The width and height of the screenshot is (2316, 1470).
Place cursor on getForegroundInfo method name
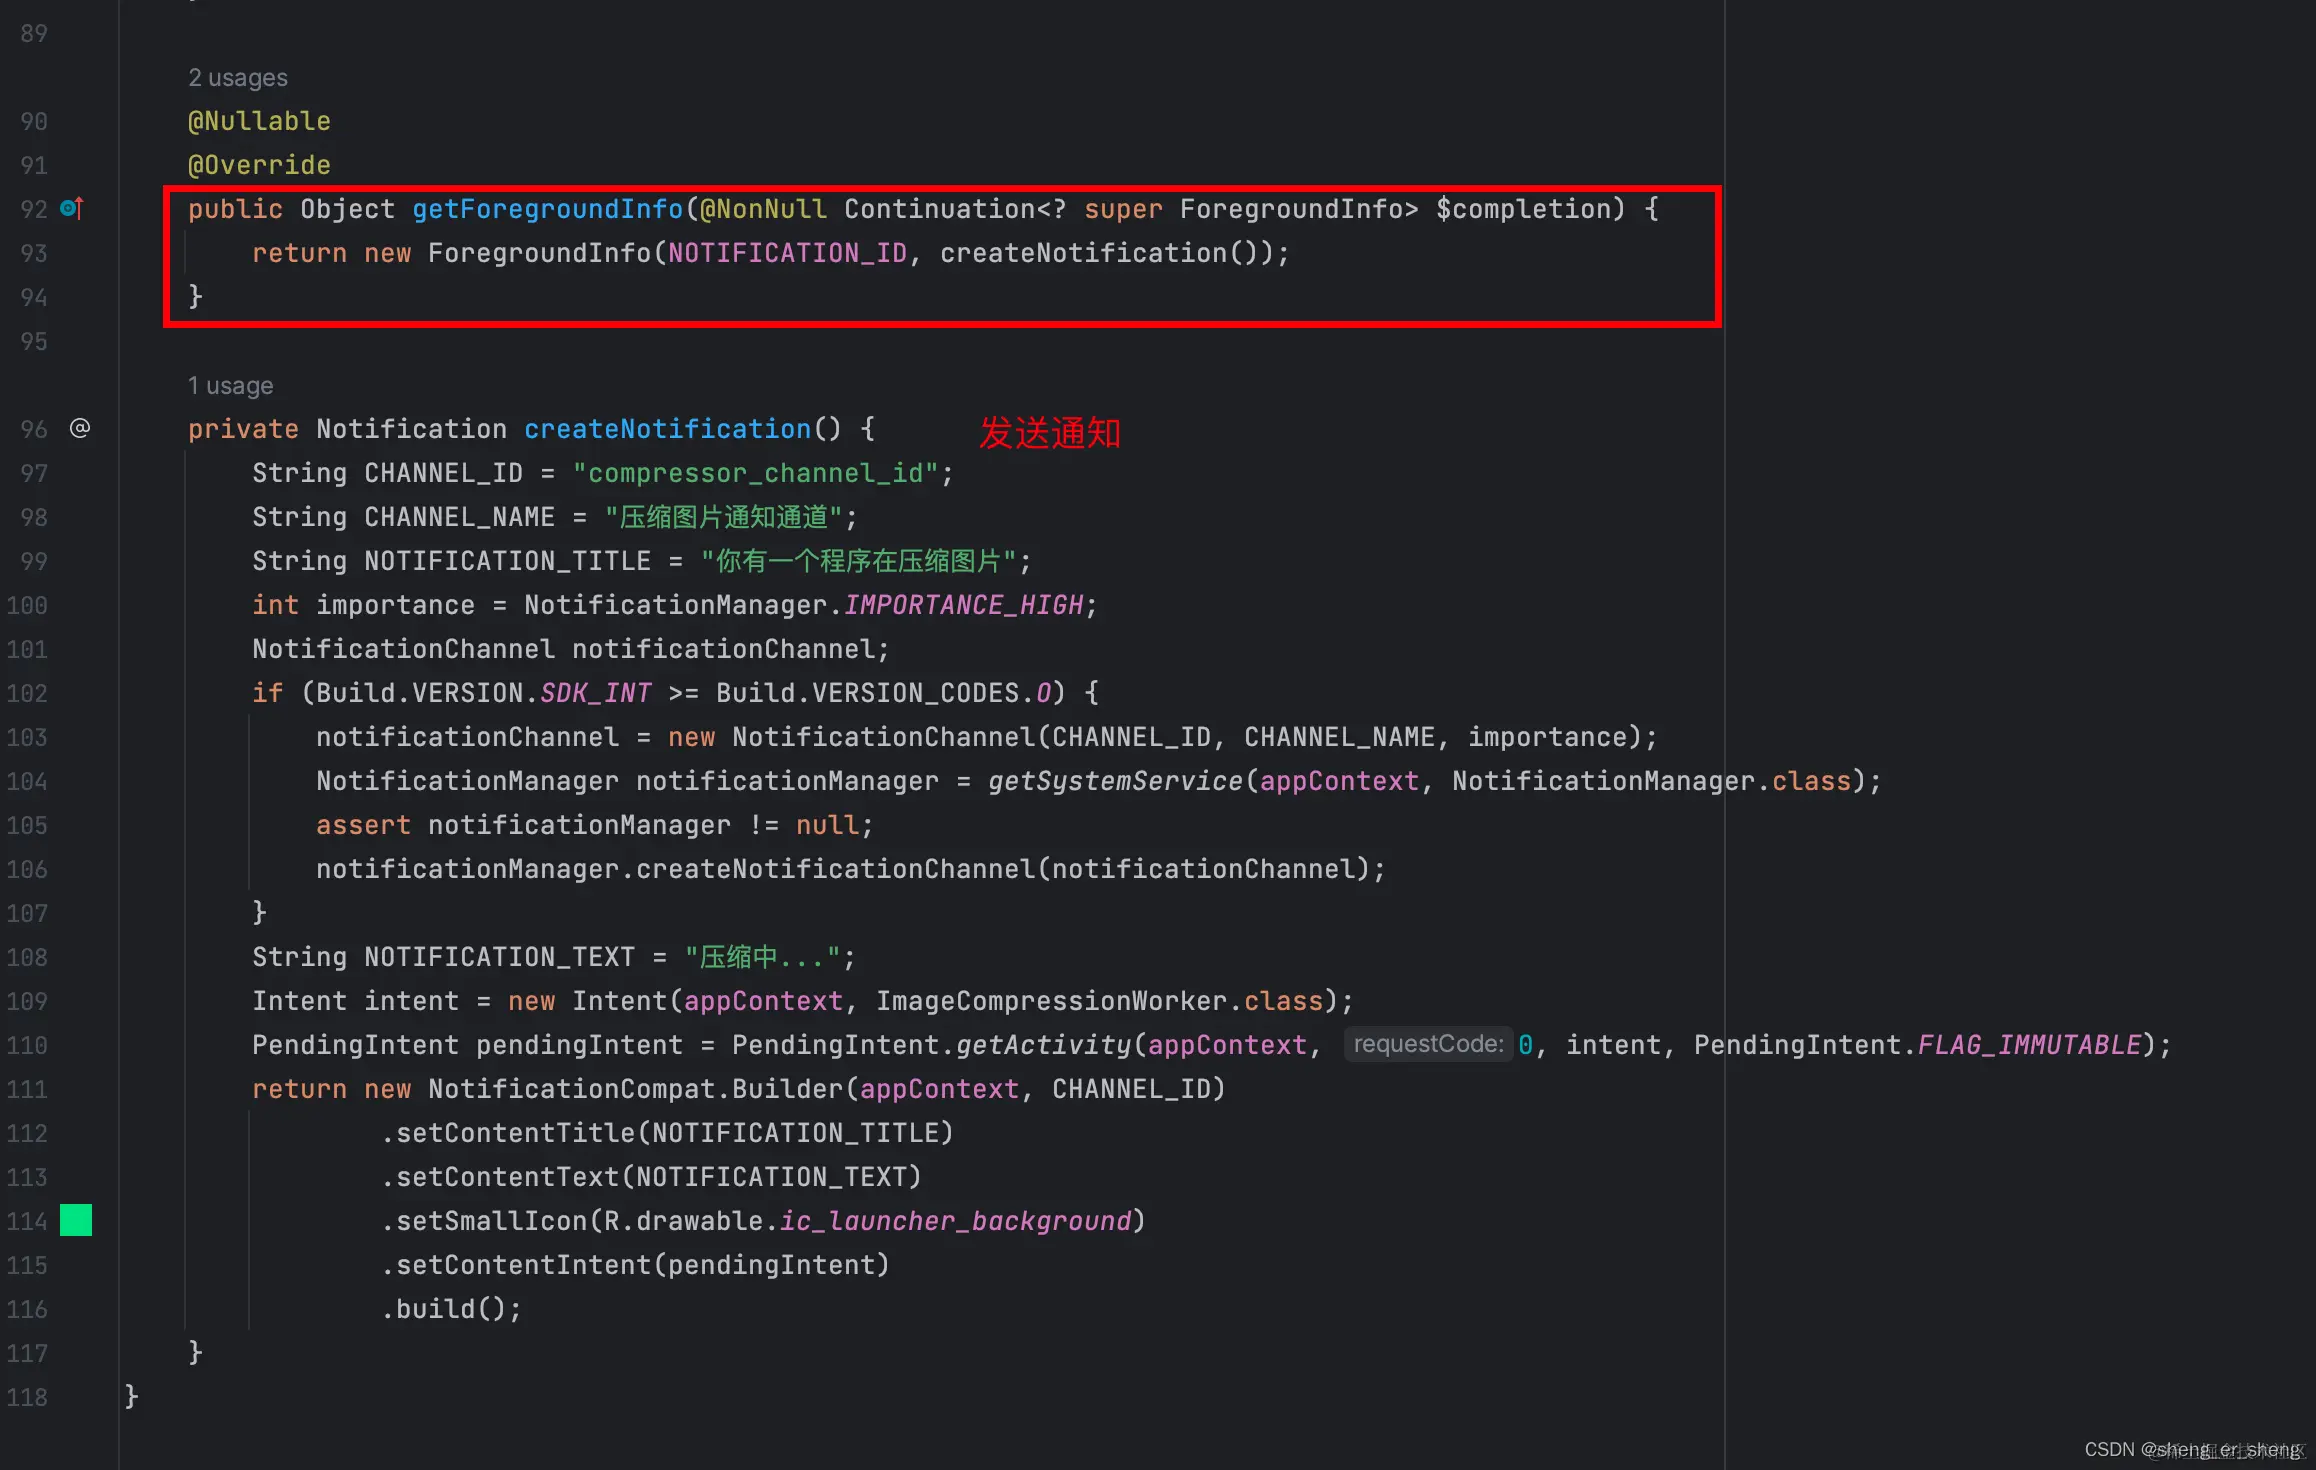click(547, 209)
